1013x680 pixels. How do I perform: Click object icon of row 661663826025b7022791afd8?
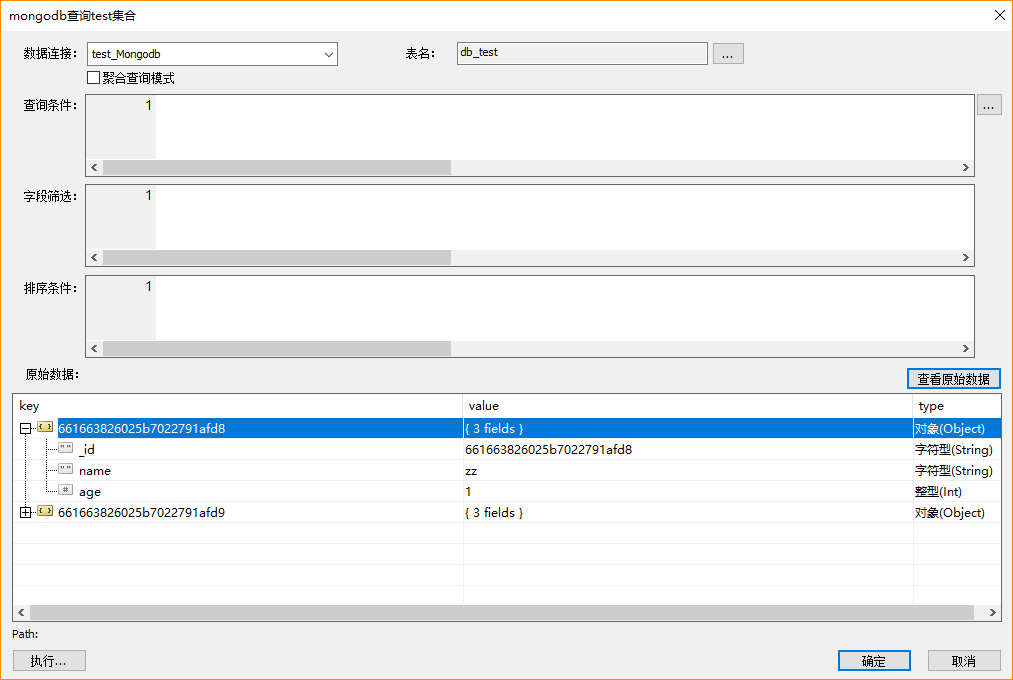coord(45,428)
